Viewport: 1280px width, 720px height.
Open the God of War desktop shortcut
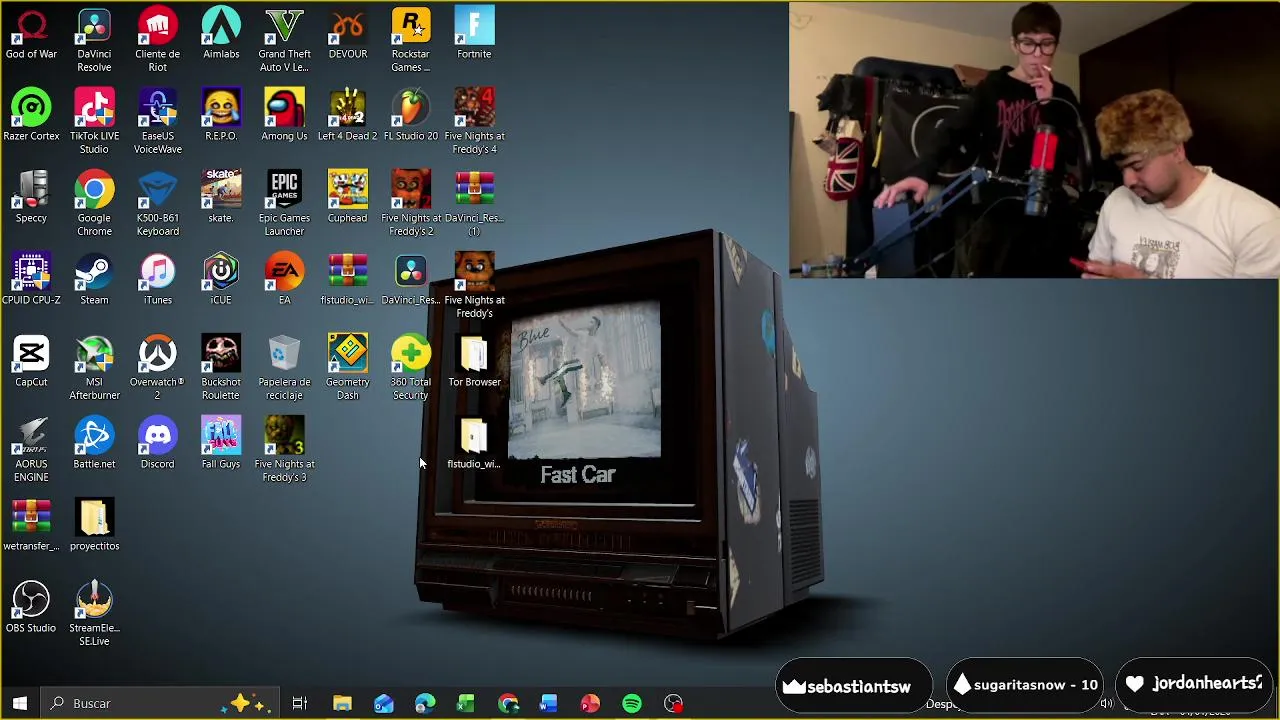31,34
